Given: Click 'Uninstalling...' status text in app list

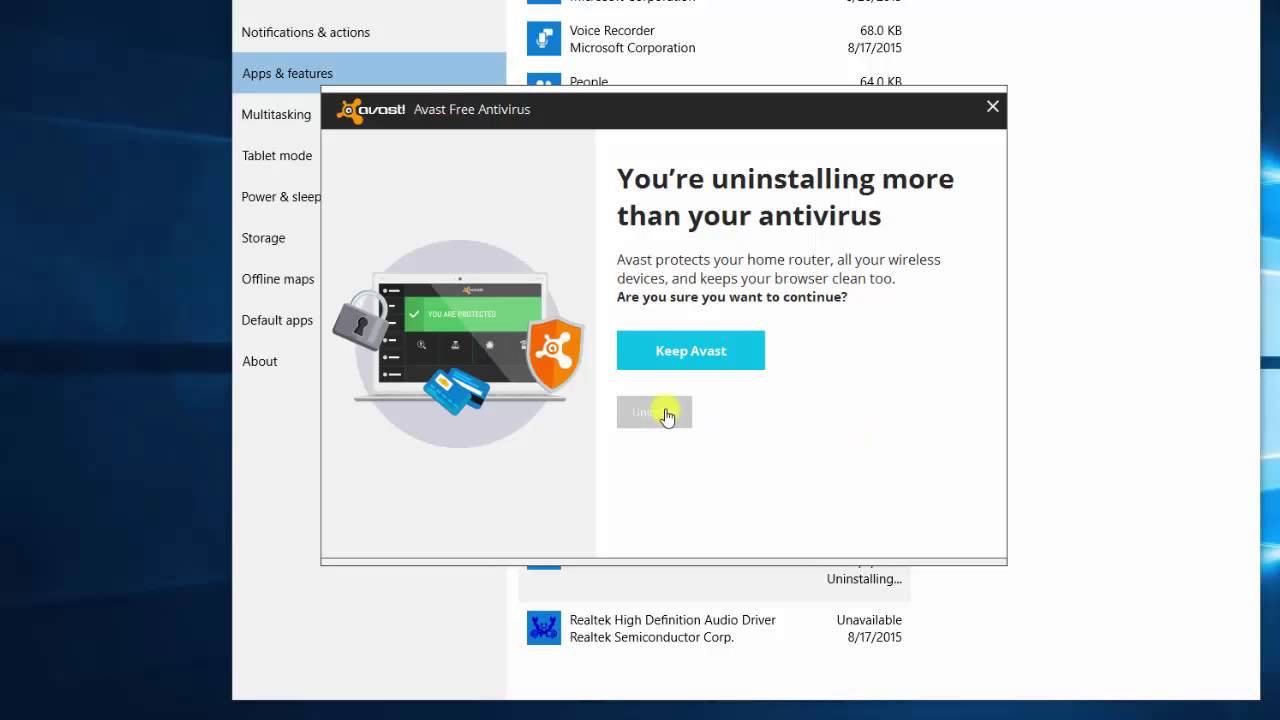Looking at the screenshot, I should 864,579.
